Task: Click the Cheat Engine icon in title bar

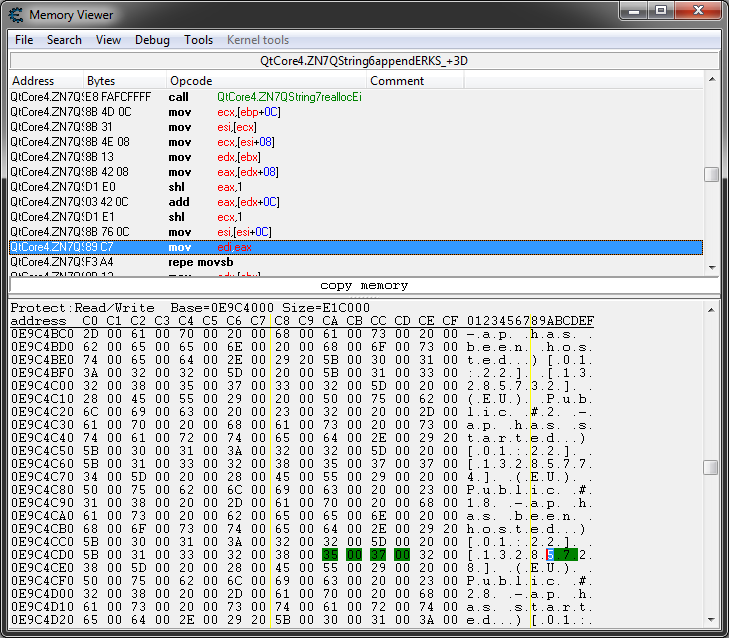Action: (x=16, y=15)
